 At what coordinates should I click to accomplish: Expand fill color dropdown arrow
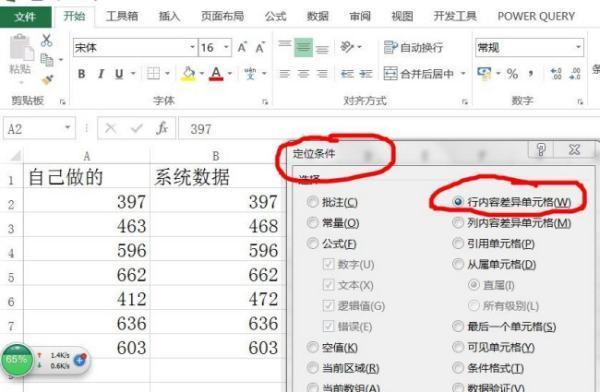click(x=202, y=74)
